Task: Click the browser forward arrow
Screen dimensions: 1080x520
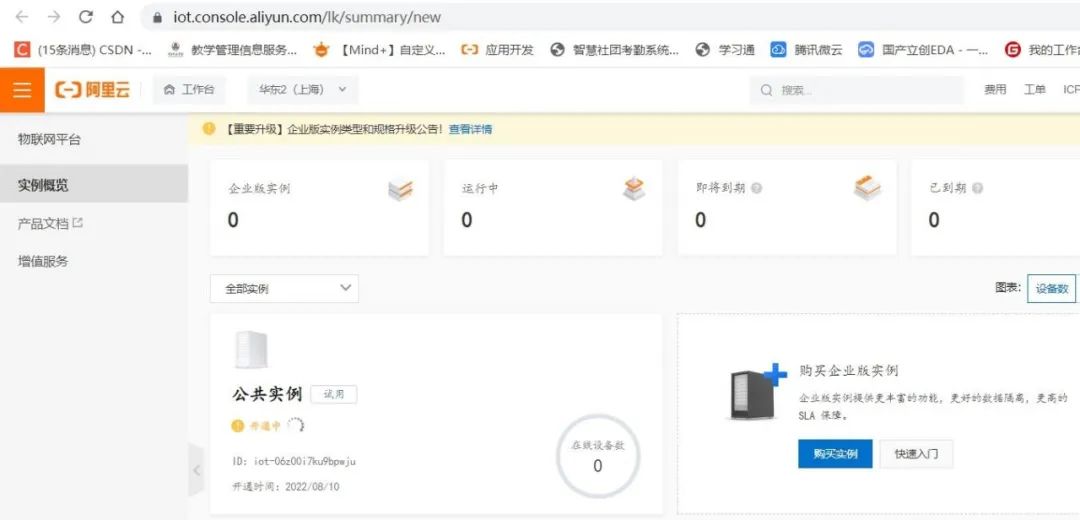Action: pyautogui.click(x=54, y=17)
